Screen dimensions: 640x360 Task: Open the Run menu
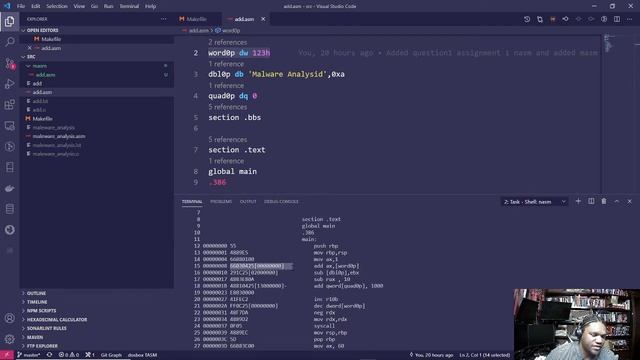[x=109, y=6]
